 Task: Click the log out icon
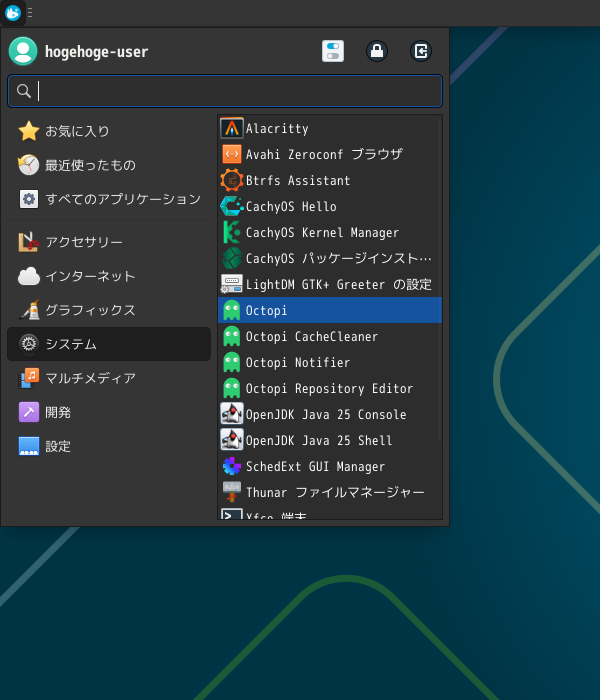[421, 51]
